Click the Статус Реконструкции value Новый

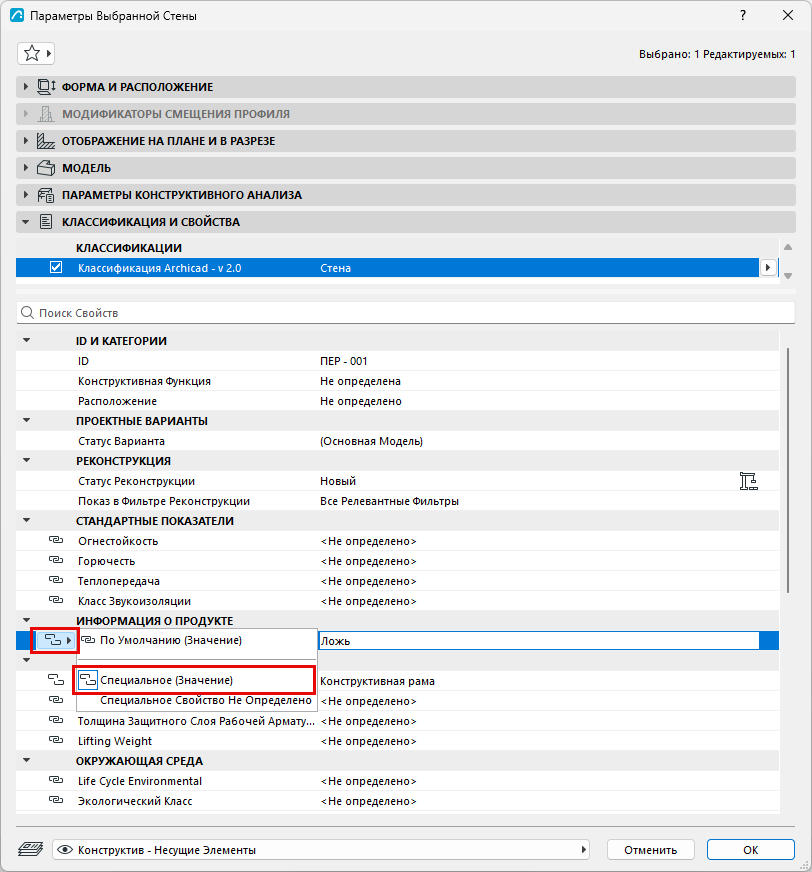[x=338, y=481]
